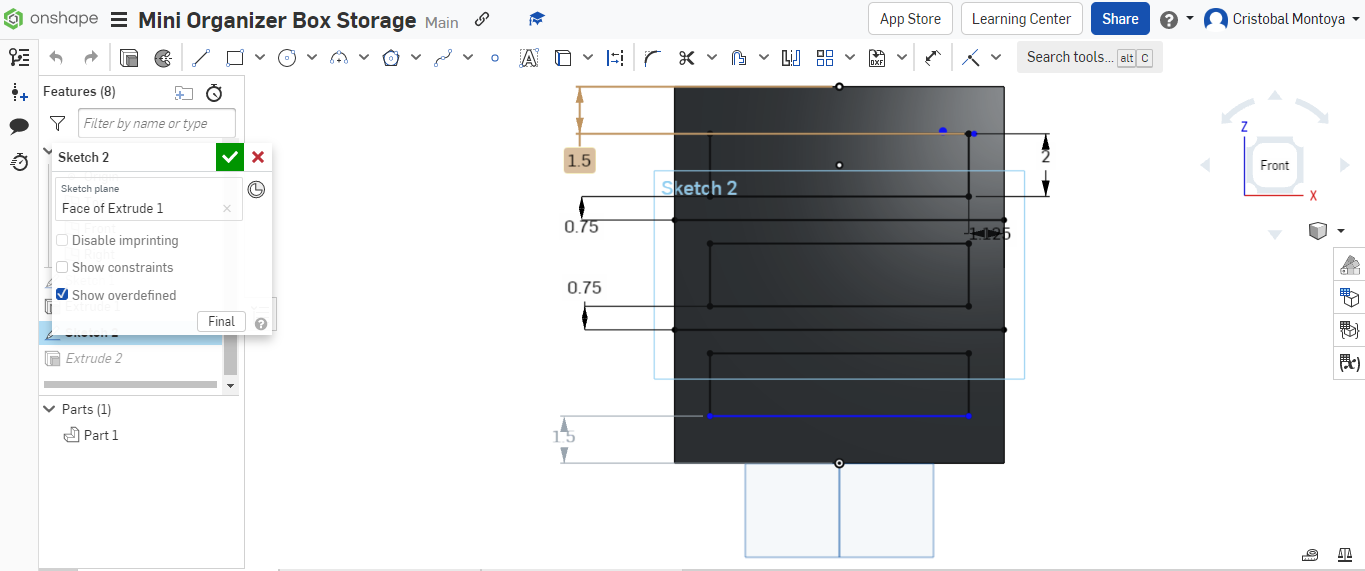Select the Linear pattern tool
The height and width of the screenshot is (571, 1365).
[825, 58]
